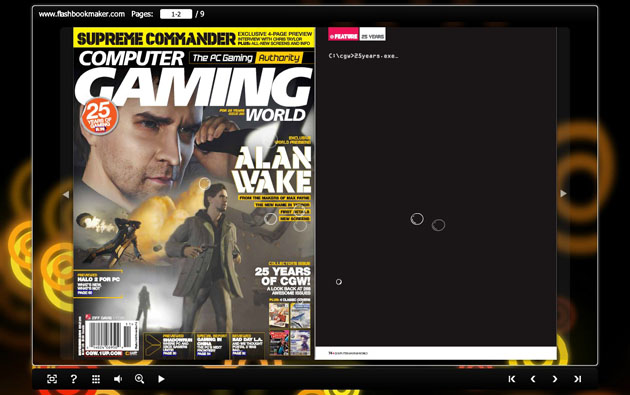Activate the zoom in magnifier
Viewport: 630px width, 395px height.
point(139,379)
